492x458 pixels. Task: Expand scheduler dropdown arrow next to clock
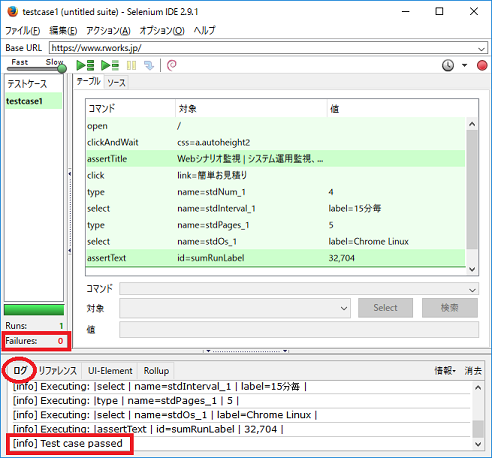pyautogui.click(x=464, y=65)
